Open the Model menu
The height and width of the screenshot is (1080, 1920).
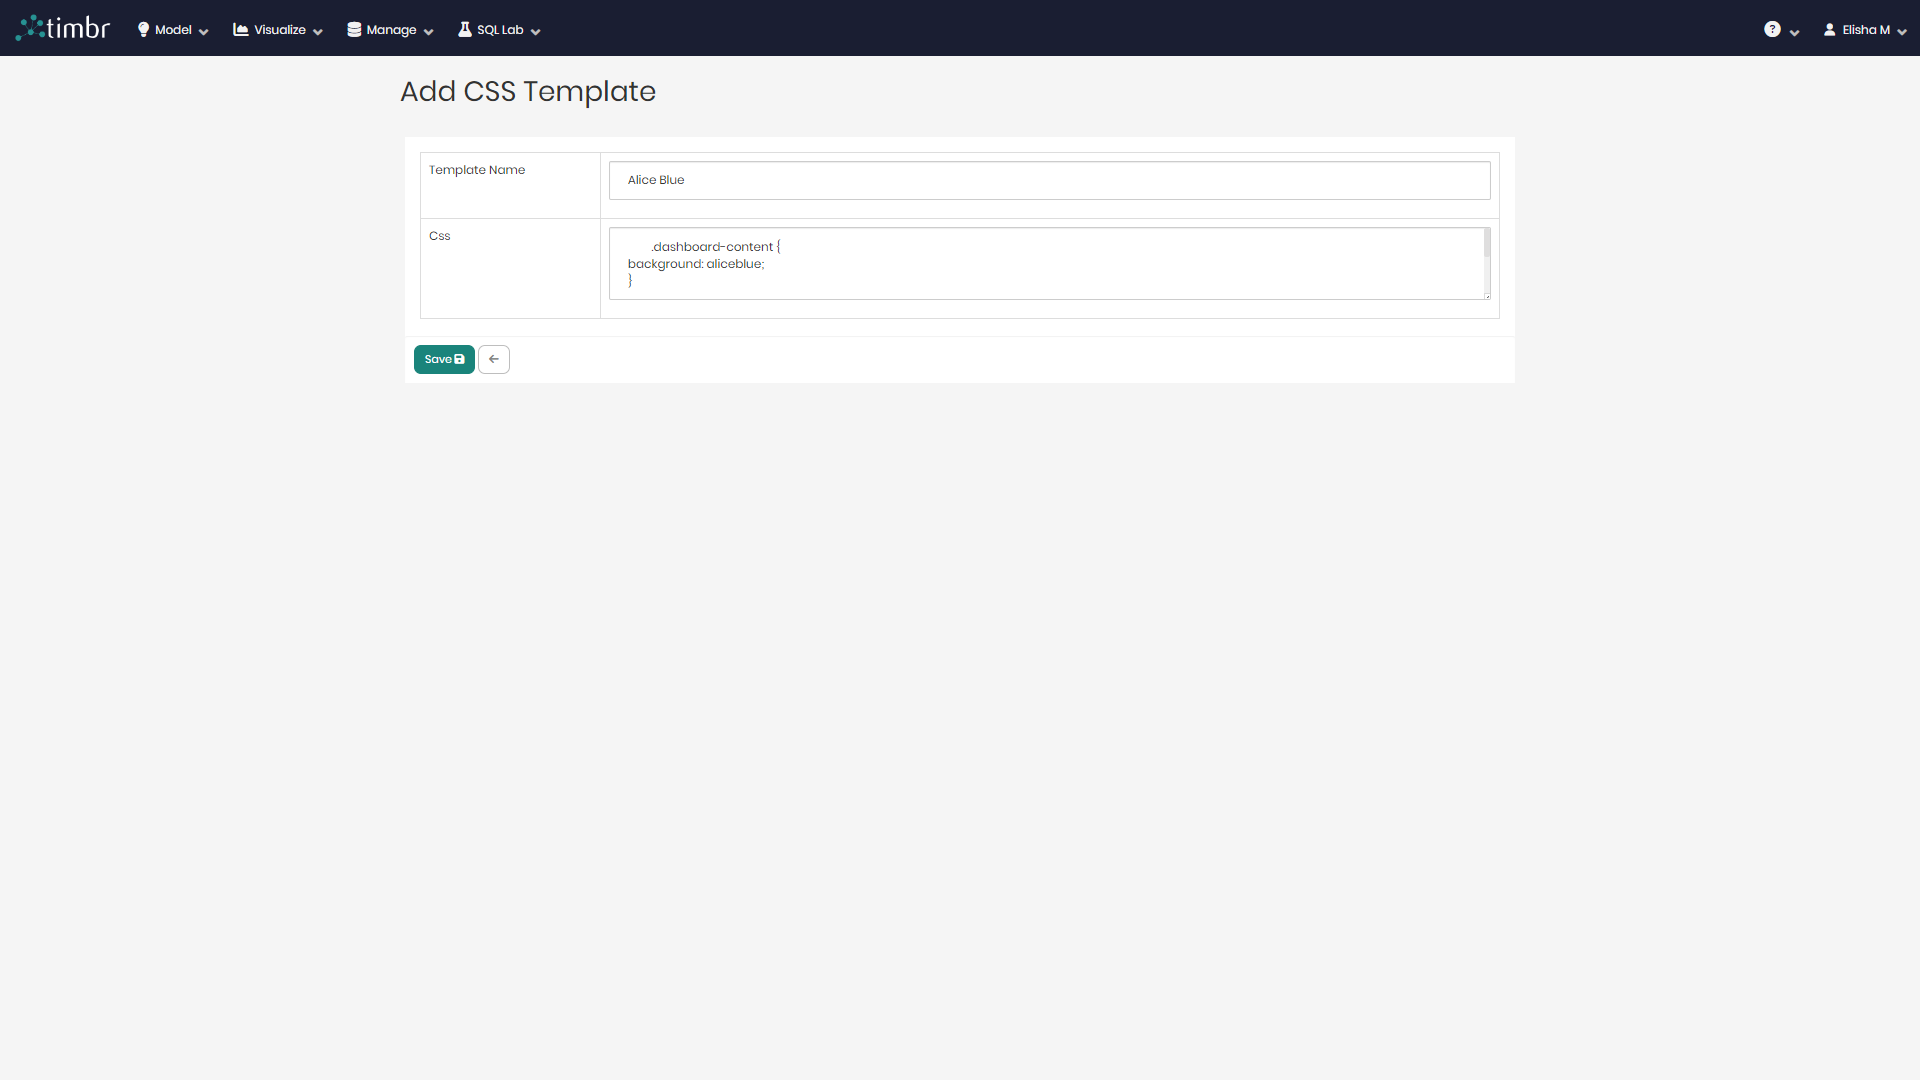pos(173,29)
